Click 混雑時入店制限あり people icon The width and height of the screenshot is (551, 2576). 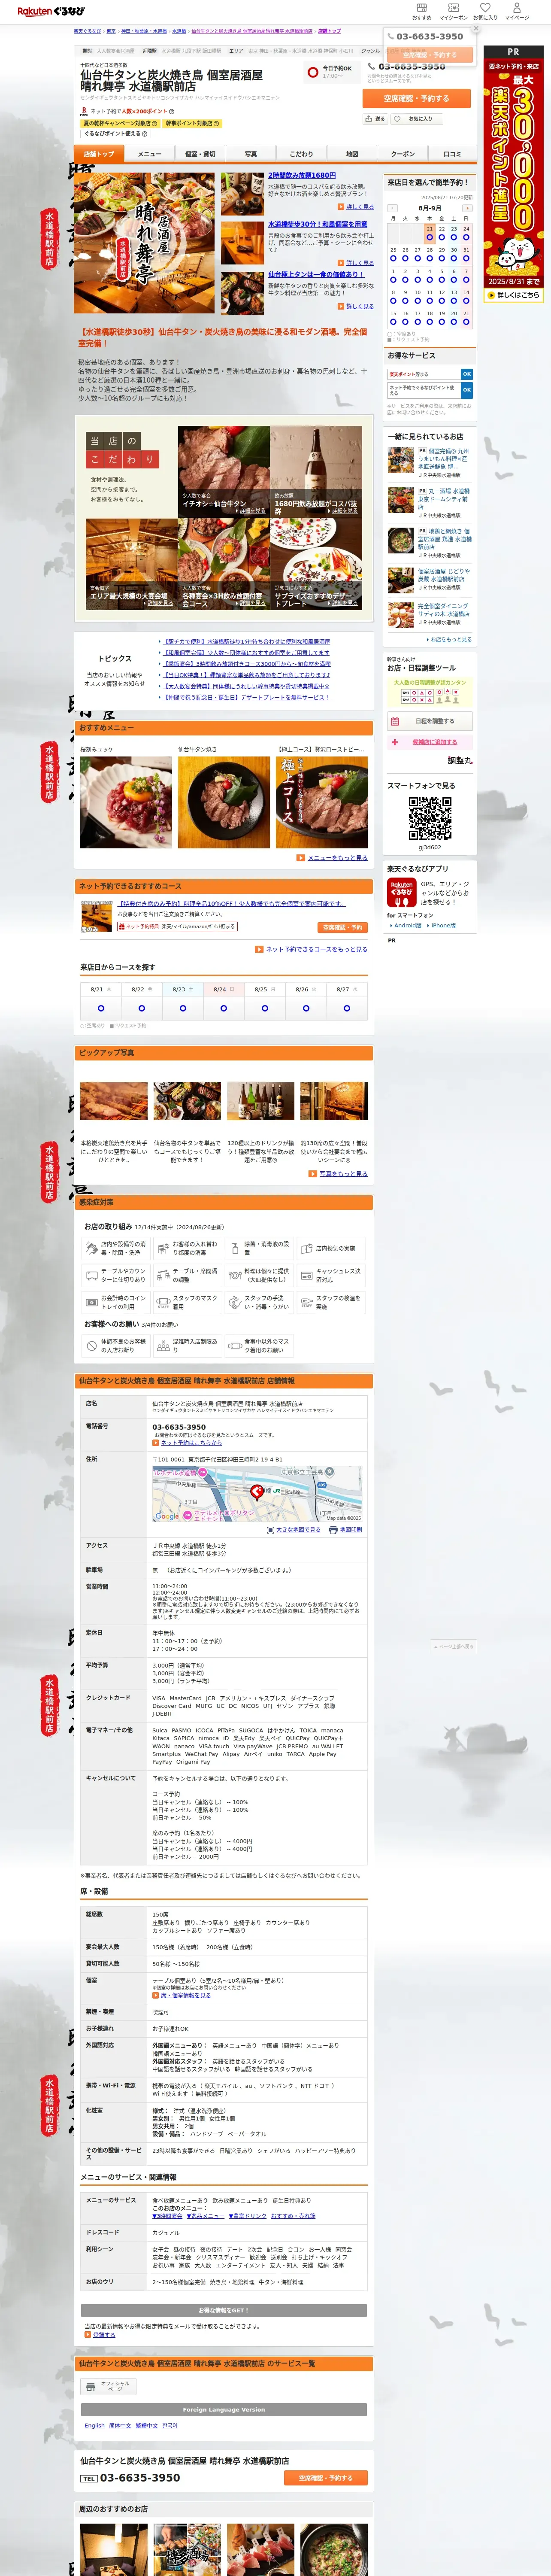coord(163,1345)
